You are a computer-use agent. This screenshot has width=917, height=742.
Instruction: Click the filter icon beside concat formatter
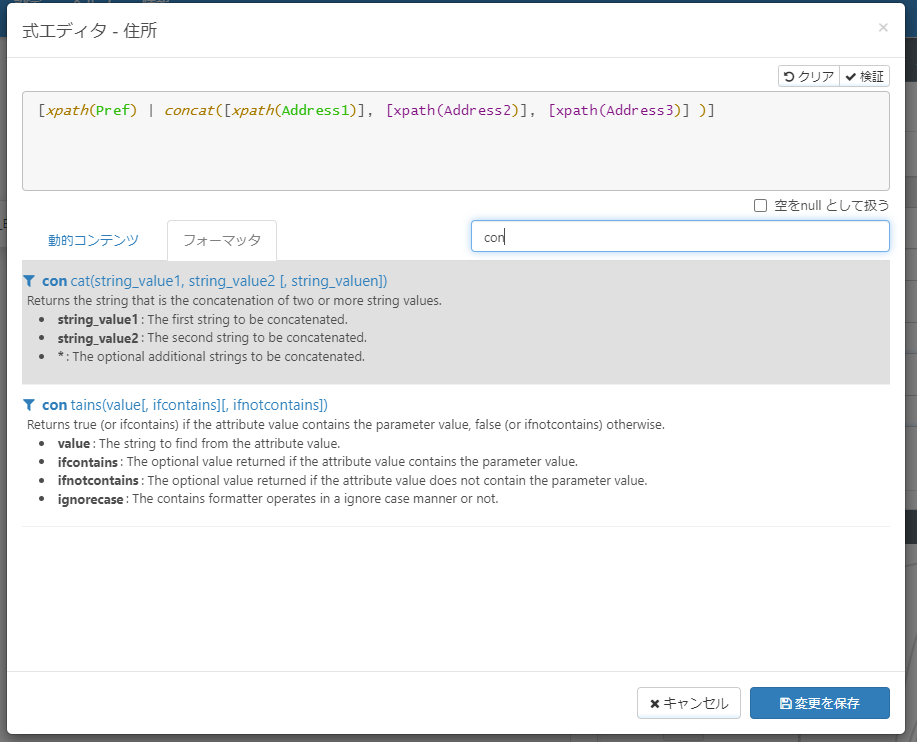(x=29, y=281)
